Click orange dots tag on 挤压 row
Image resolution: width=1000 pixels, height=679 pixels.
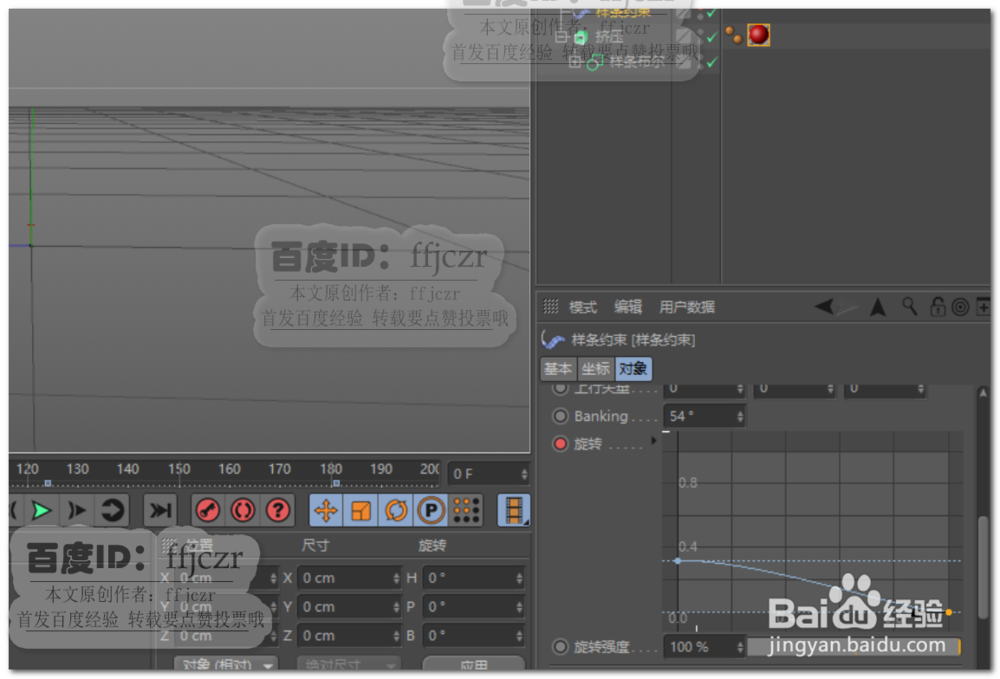point(733,35)
